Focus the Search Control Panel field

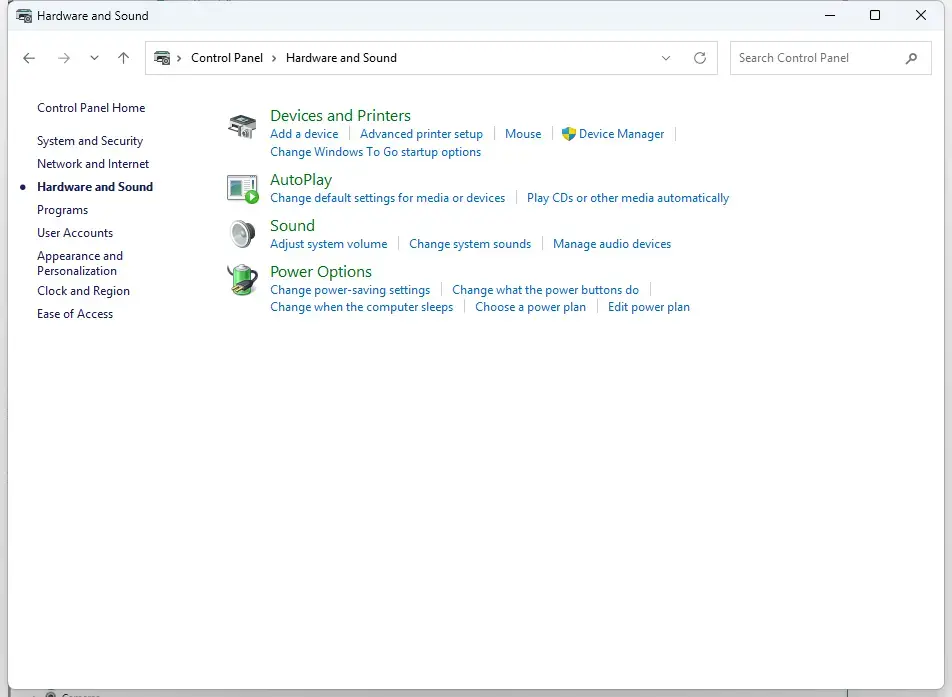(x=831, y=58)
